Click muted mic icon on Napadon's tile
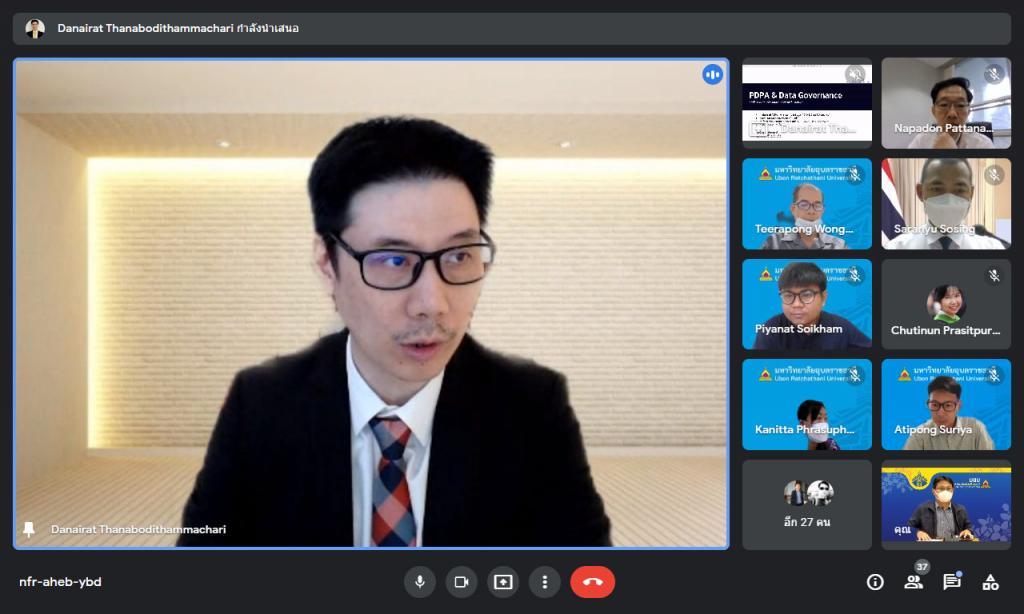This screenshot has height=614, width=1024. [x=993, y=74]
